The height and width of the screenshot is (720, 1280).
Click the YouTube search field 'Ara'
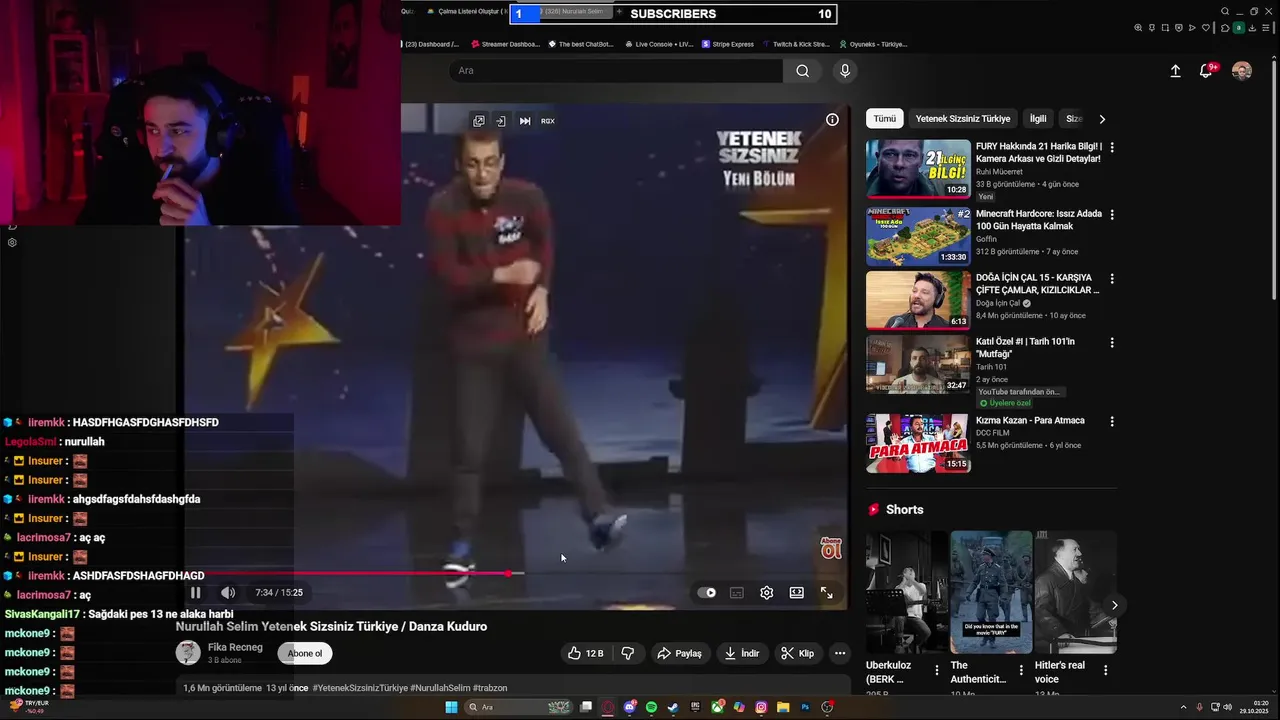click(x=615, y=70)
